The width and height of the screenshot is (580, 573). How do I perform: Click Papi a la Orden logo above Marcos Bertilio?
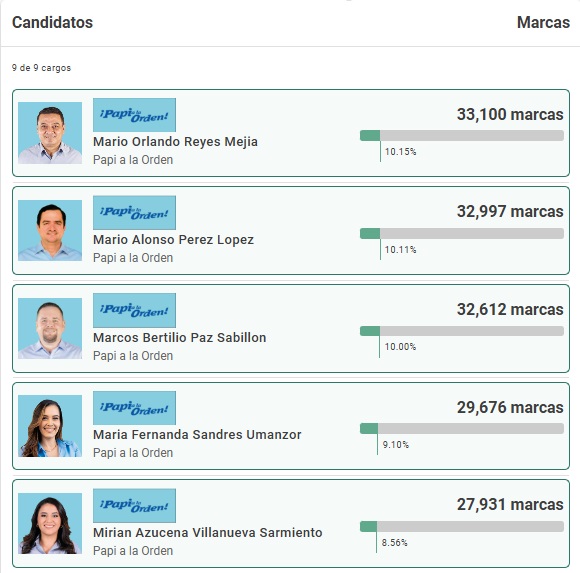click(134, 310)
